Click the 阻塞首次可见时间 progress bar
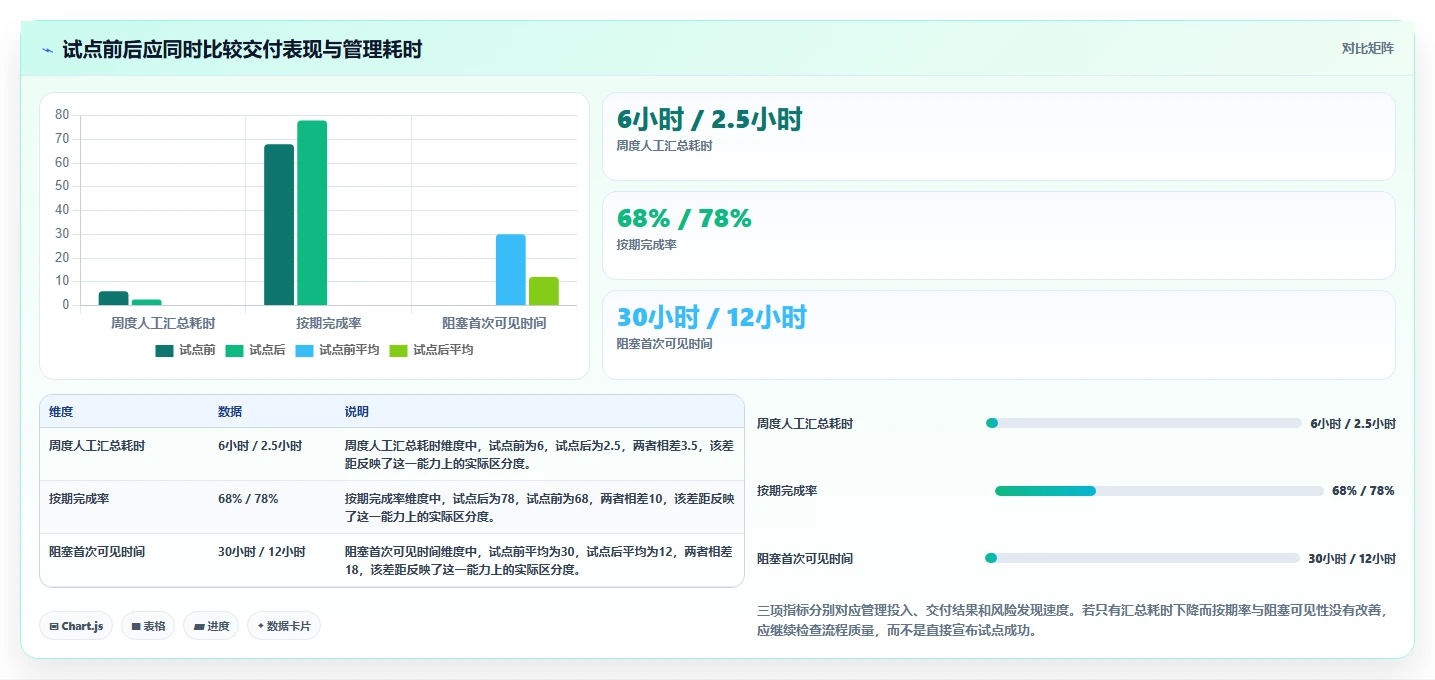 (1142, 558)
